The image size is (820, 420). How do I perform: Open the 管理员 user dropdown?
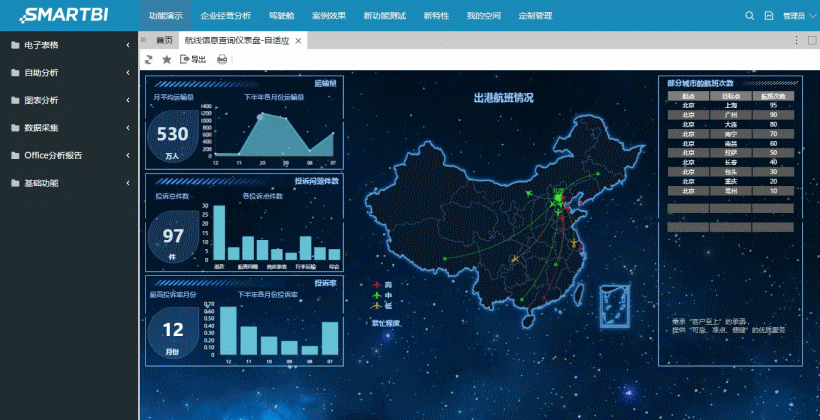tap(796, 16)
